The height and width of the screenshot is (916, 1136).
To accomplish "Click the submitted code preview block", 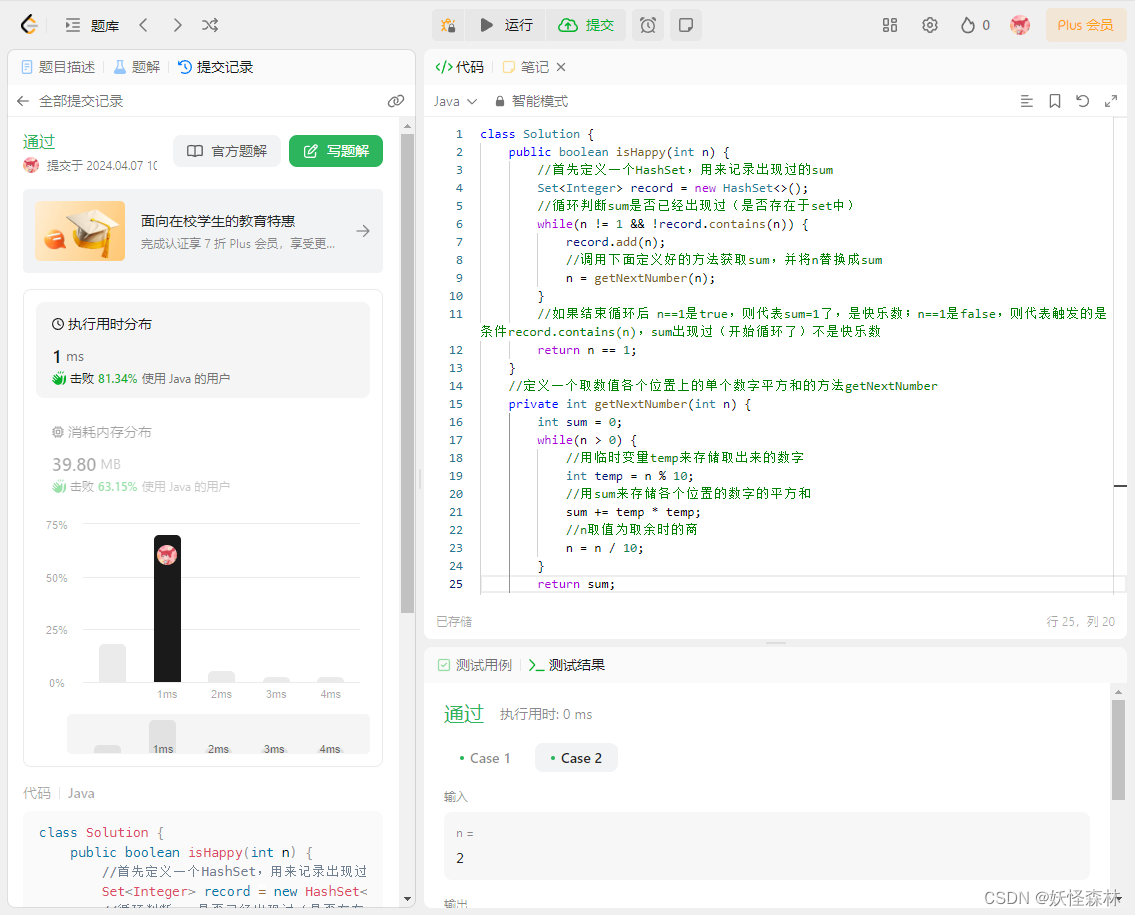I will tap(203, 861).
